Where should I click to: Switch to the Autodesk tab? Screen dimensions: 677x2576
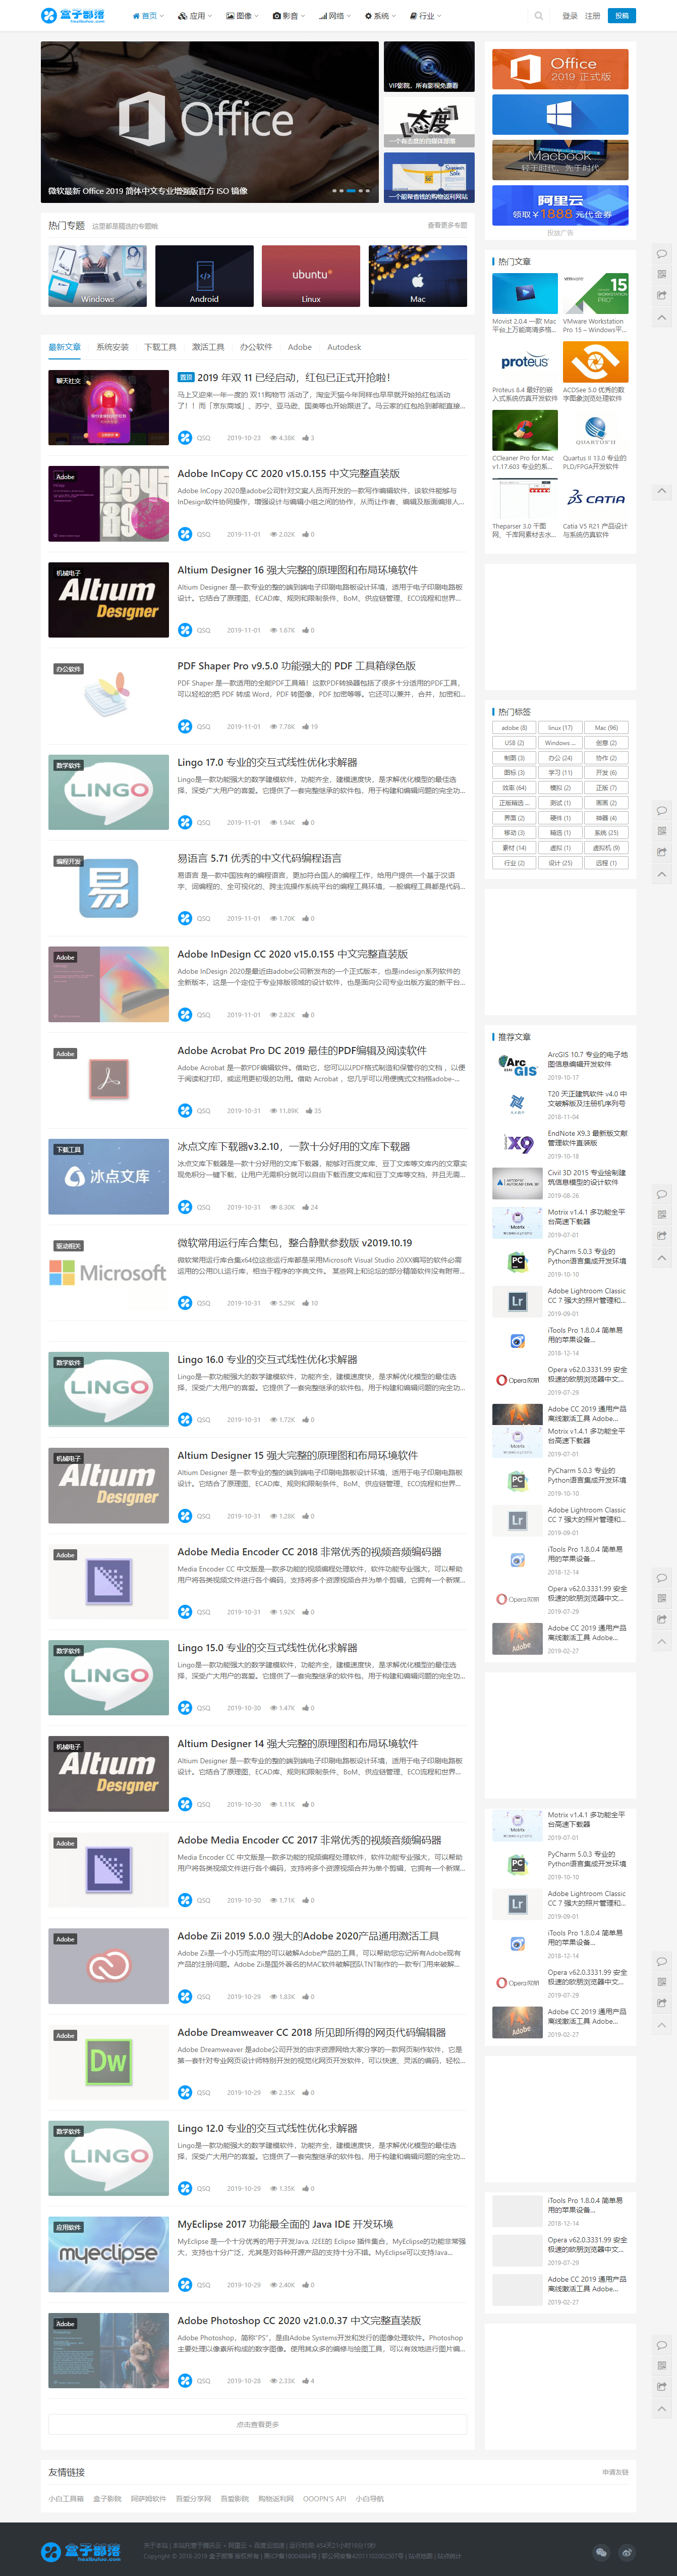pos(344,347)
